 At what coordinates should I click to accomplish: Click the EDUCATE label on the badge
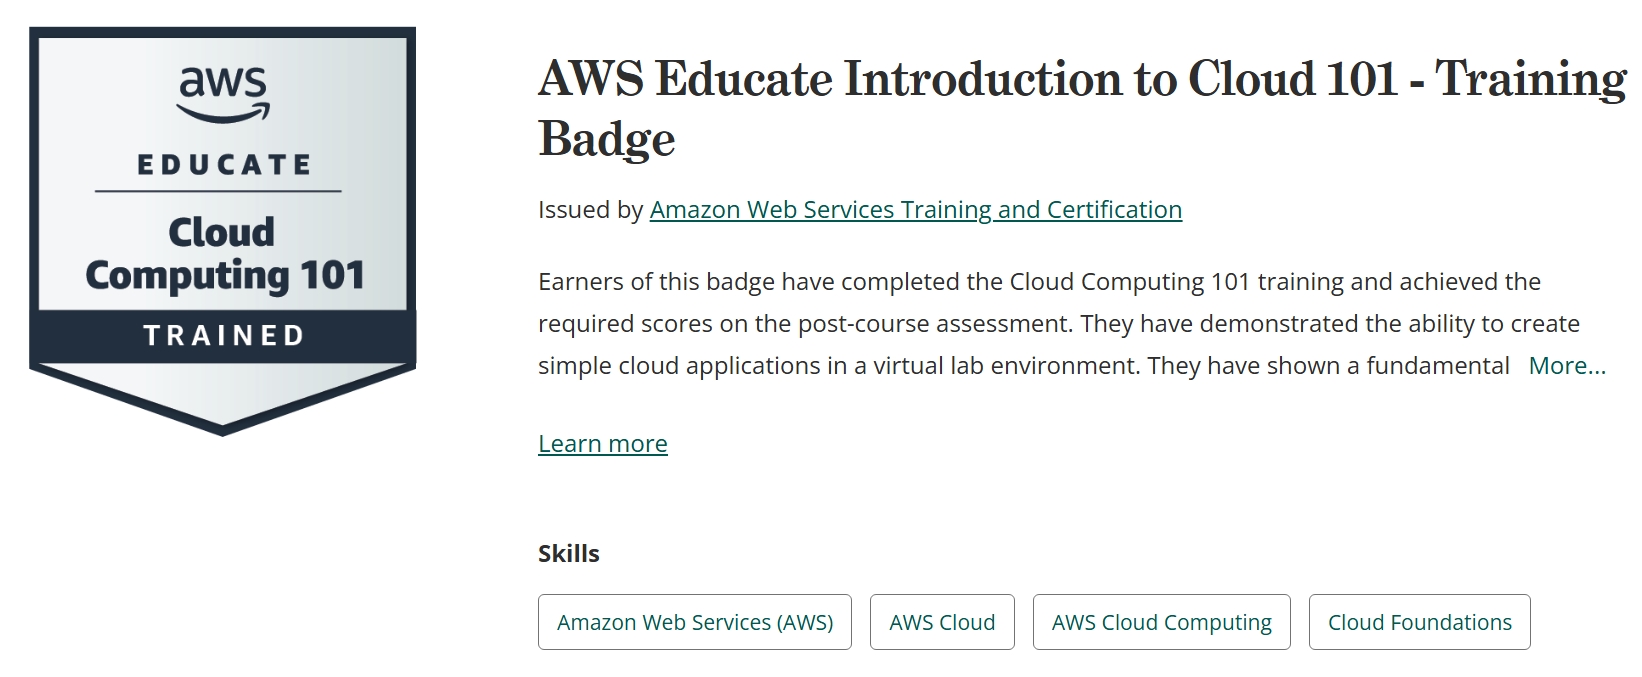[x=224, y=165]
